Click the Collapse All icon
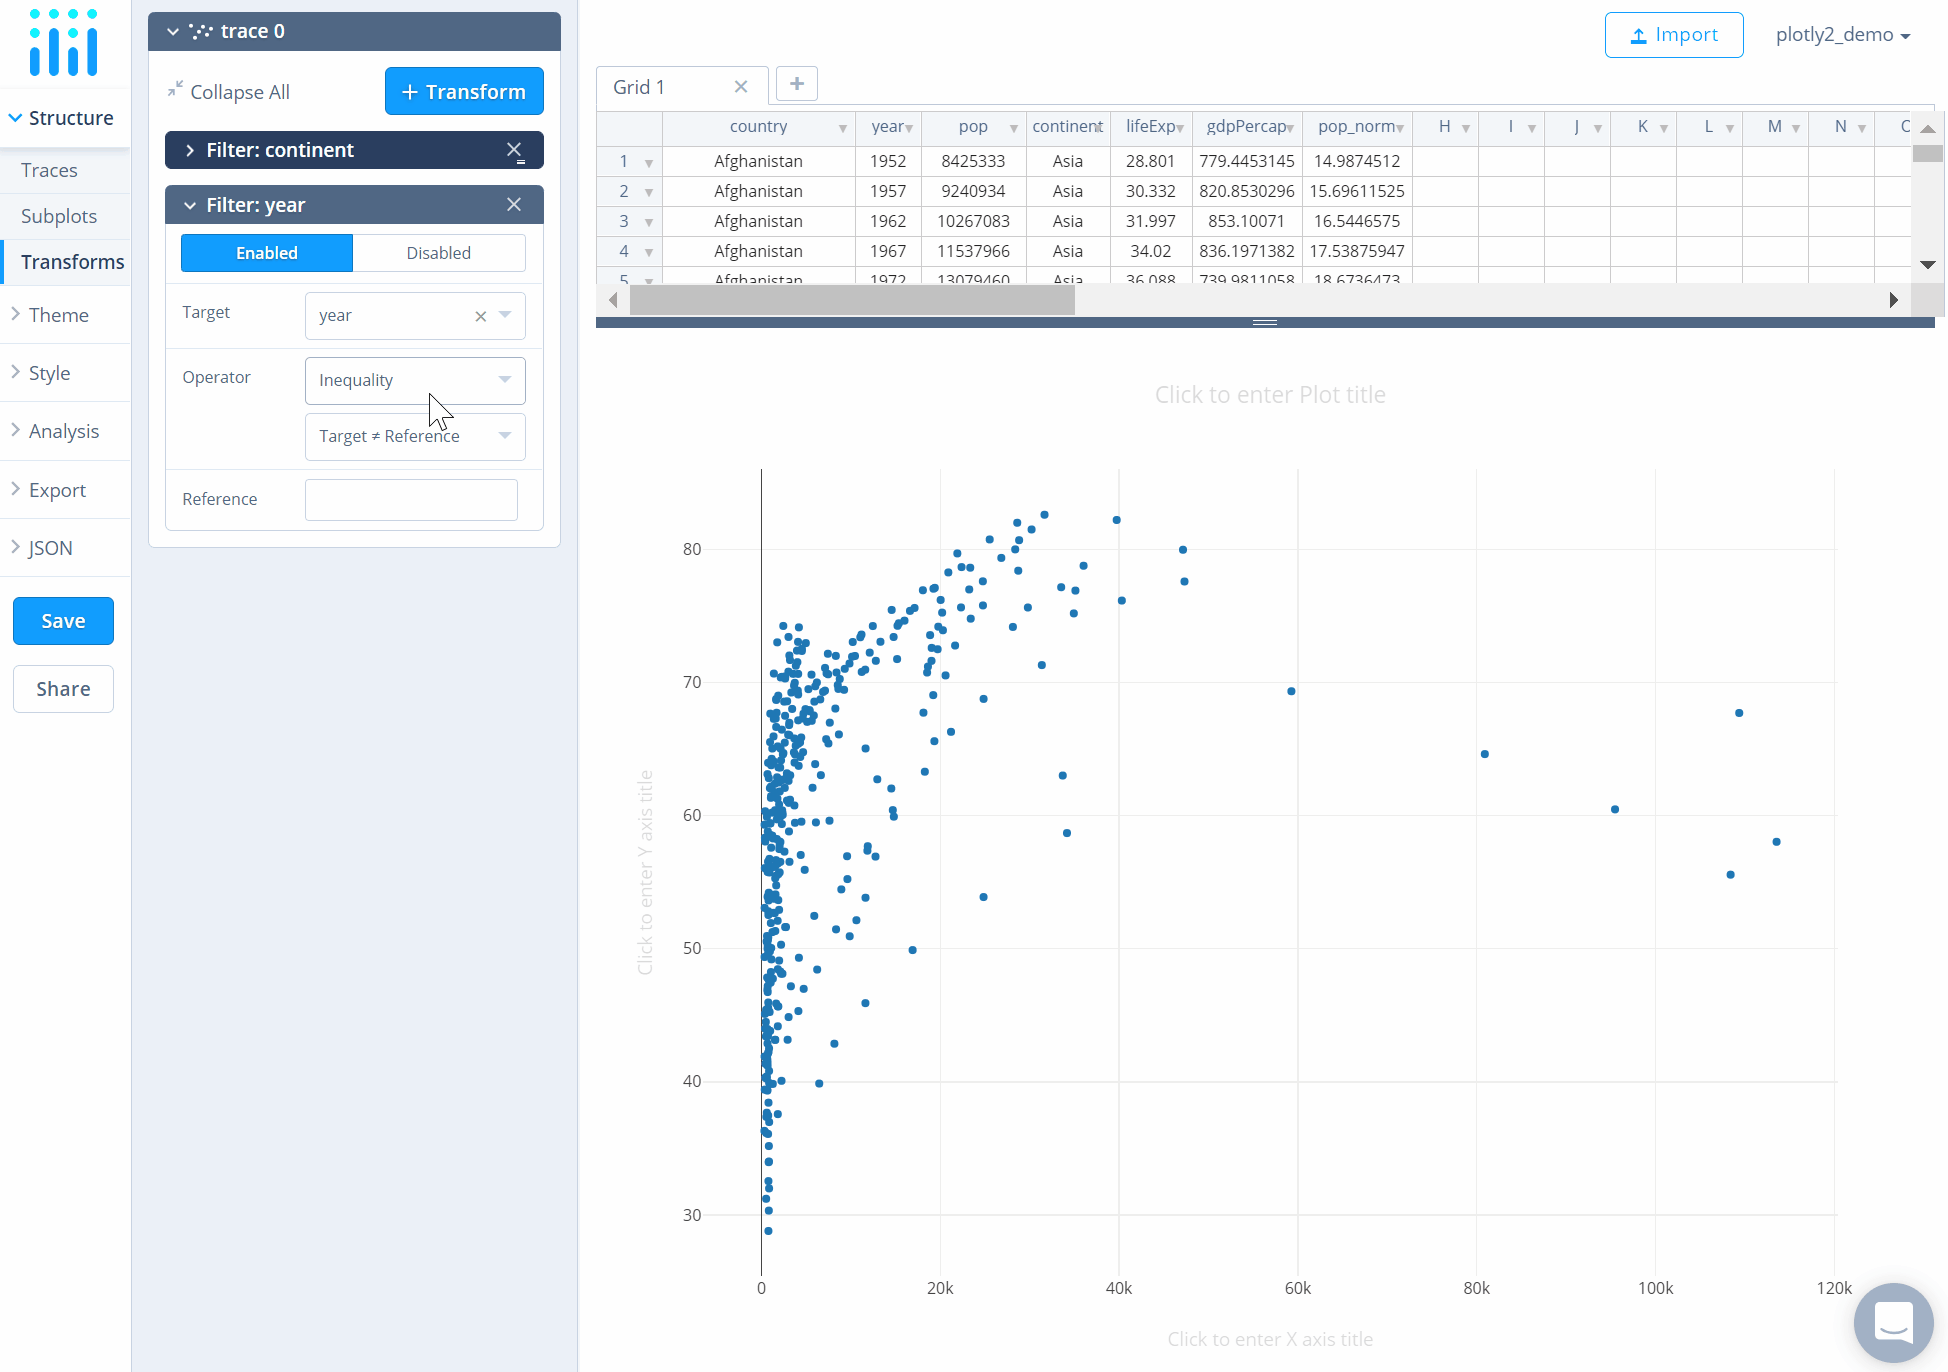1948x1372 pixels. click(x=176, y=90)
